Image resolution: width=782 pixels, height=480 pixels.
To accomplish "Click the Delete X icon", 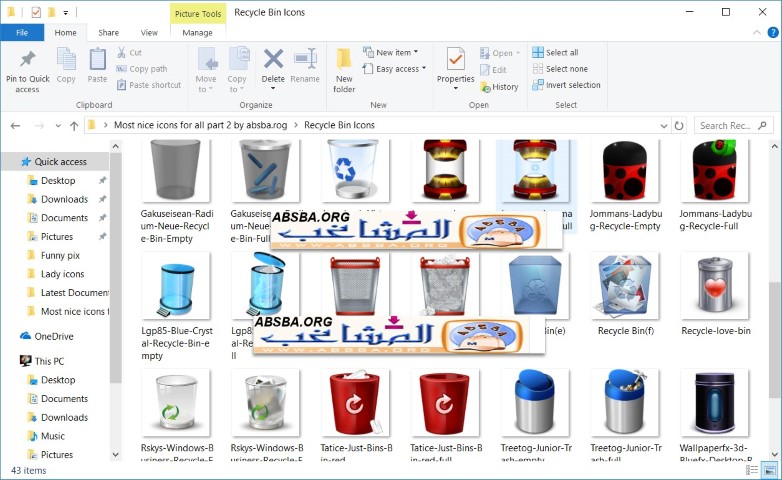I will click(273, 59).
